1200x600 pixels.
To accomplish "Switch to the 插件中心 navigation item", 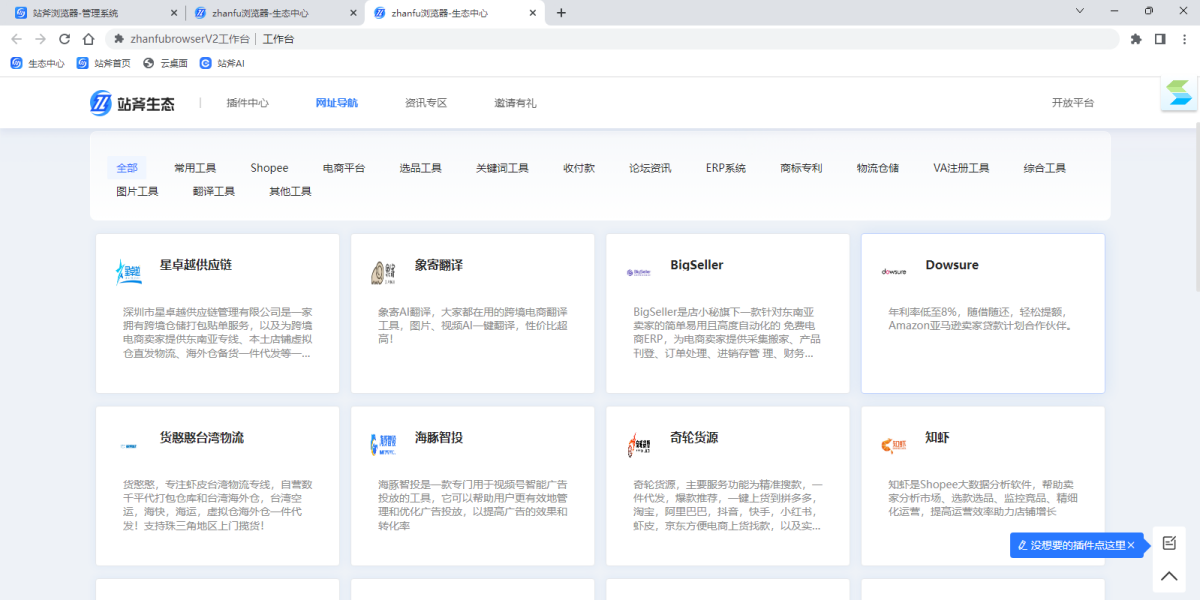I will pos(246,103).
